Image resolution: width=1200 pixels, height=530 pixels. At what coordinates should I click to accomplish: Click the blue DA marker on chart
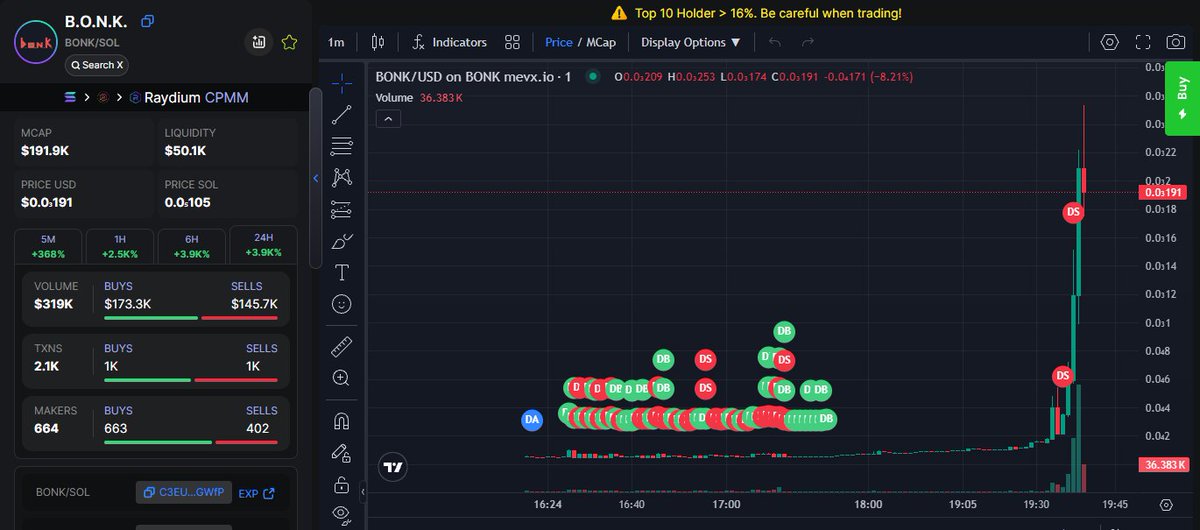coord(532,420)
